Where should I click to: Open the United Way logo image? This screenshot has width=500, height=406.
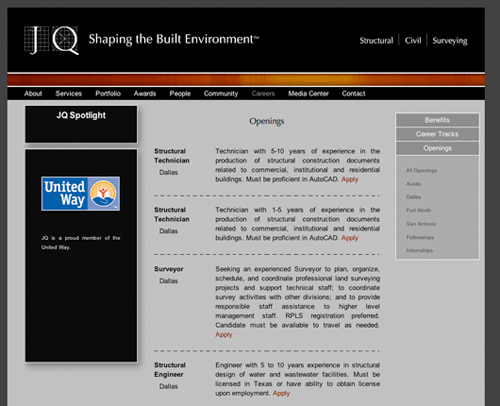point(80,194)
